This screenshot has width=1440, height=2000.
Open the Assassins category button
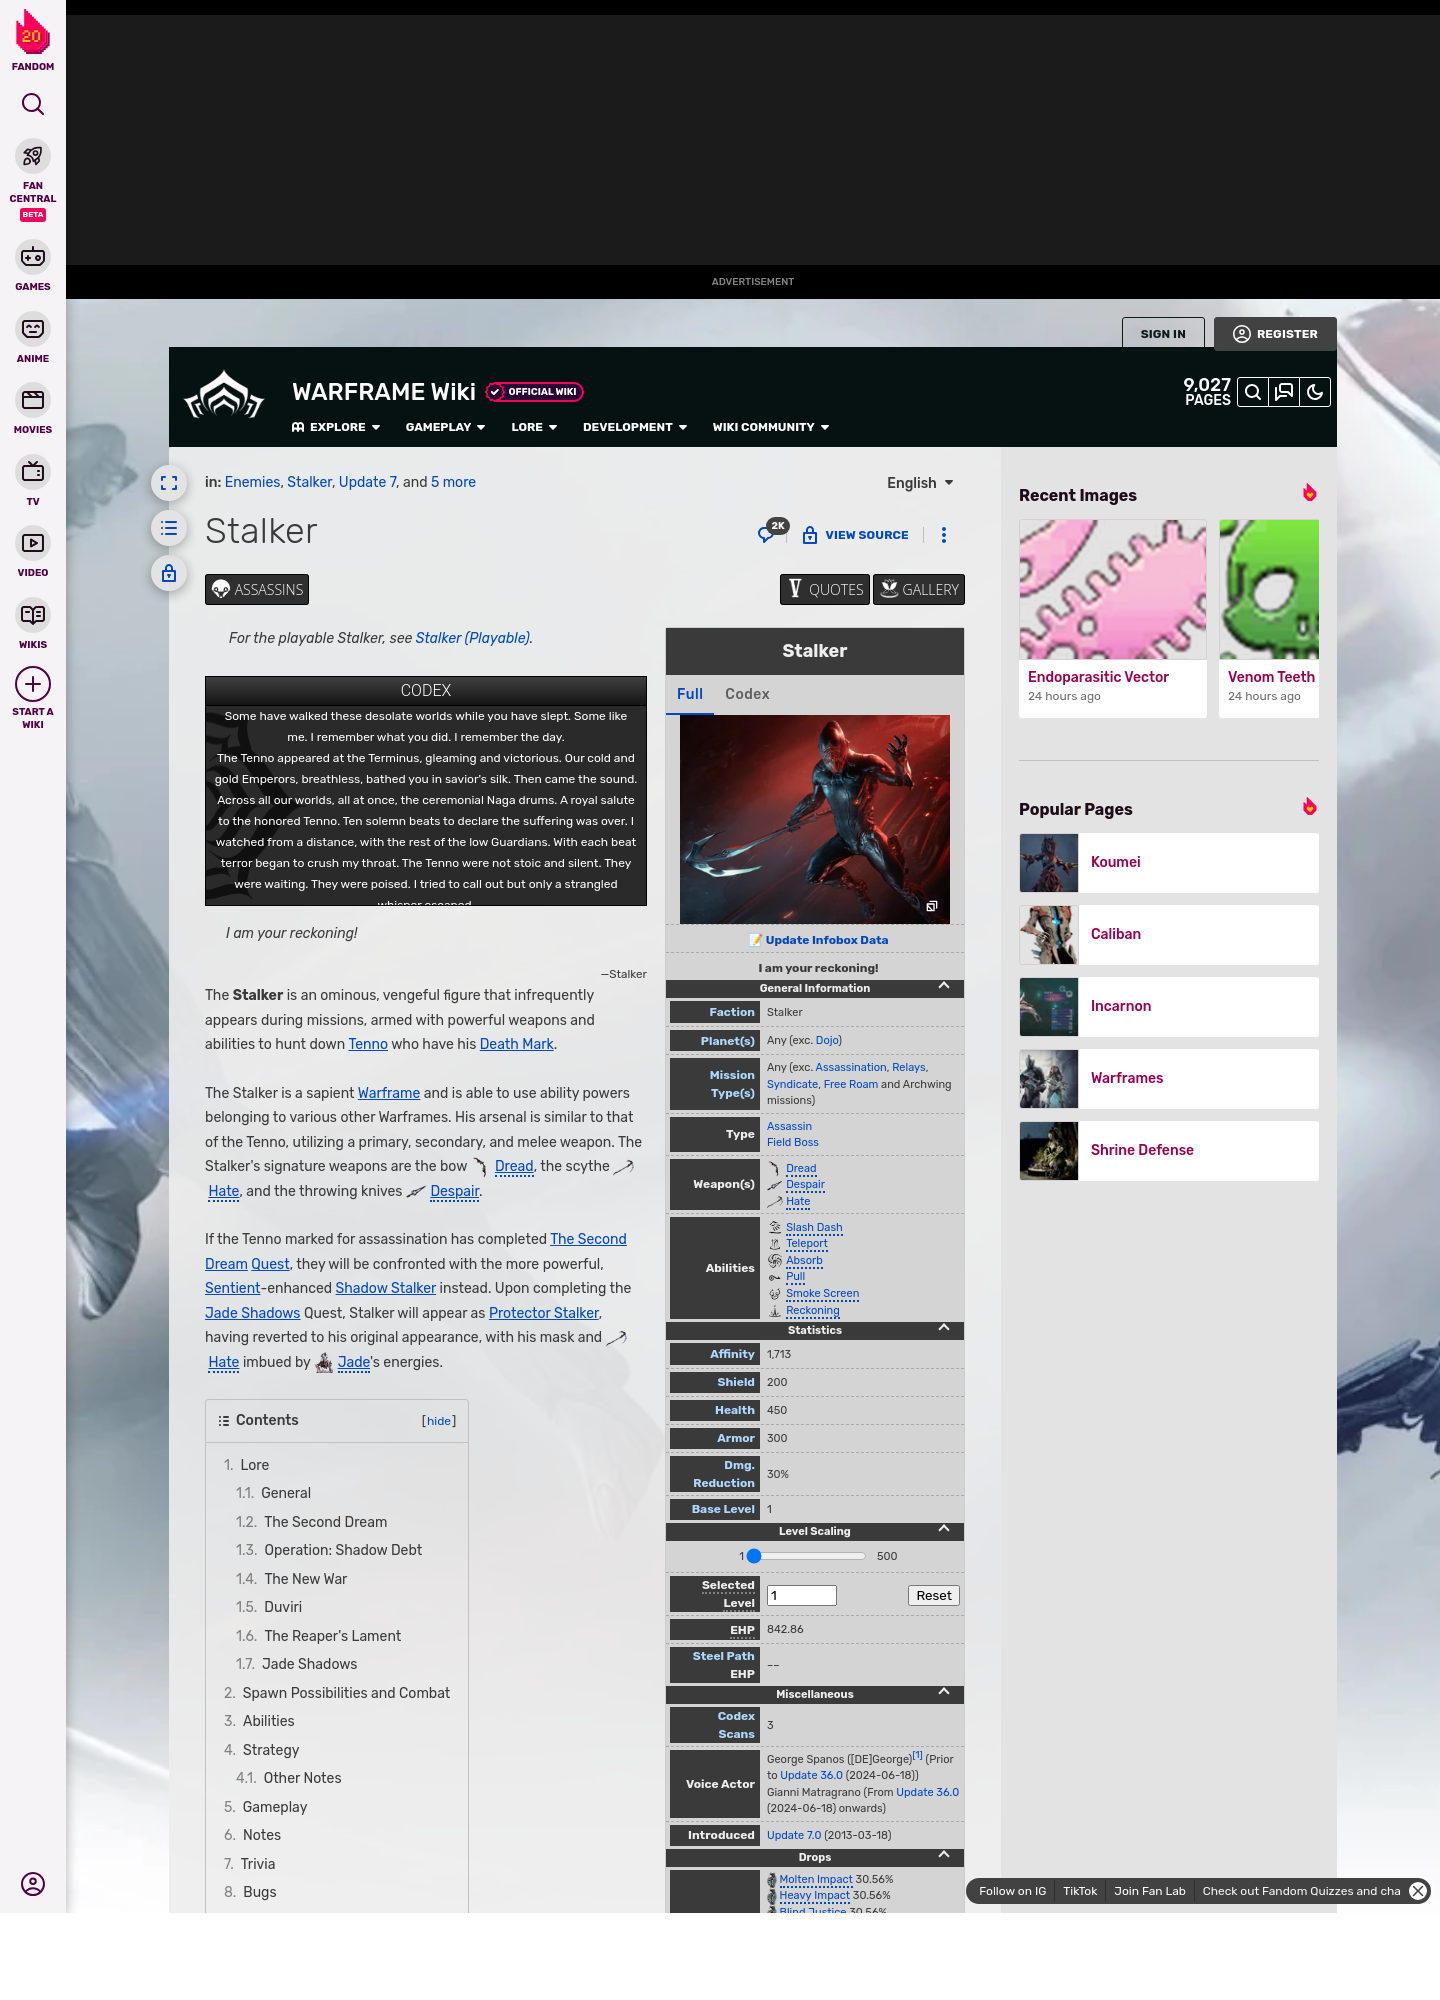pos(257,589)
